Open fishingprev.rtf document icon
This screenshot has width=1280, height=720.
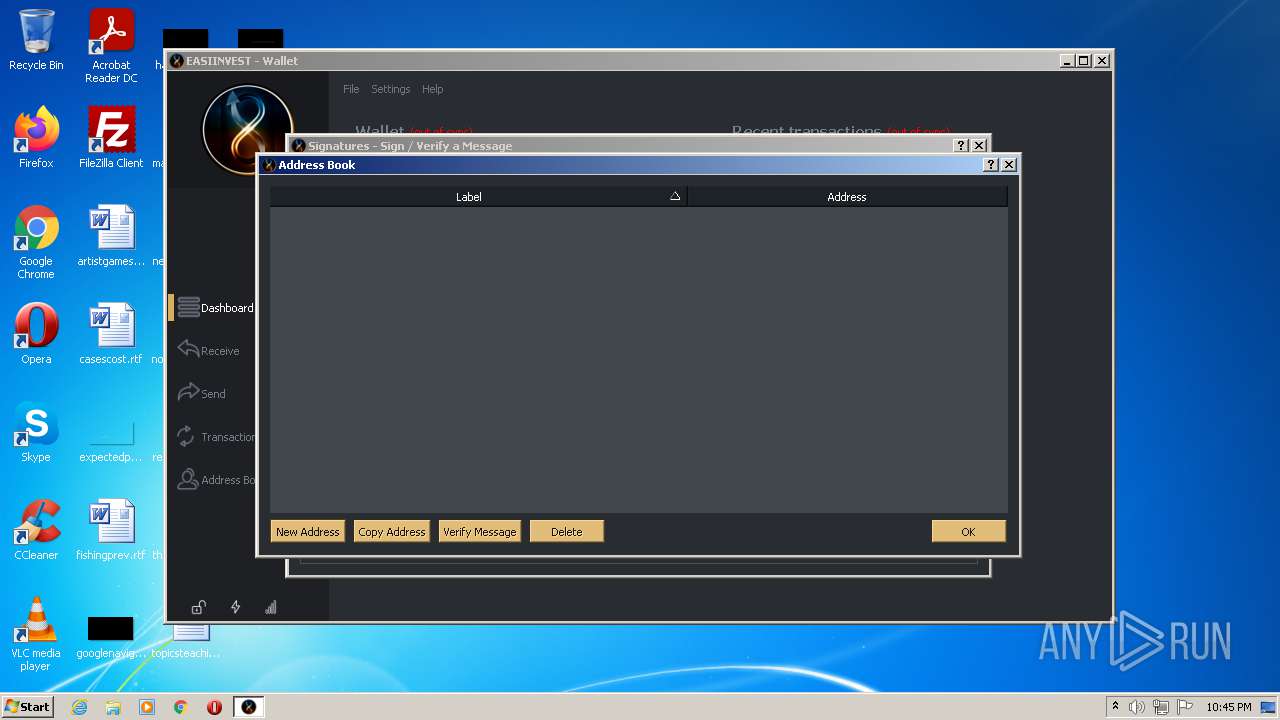111,530
